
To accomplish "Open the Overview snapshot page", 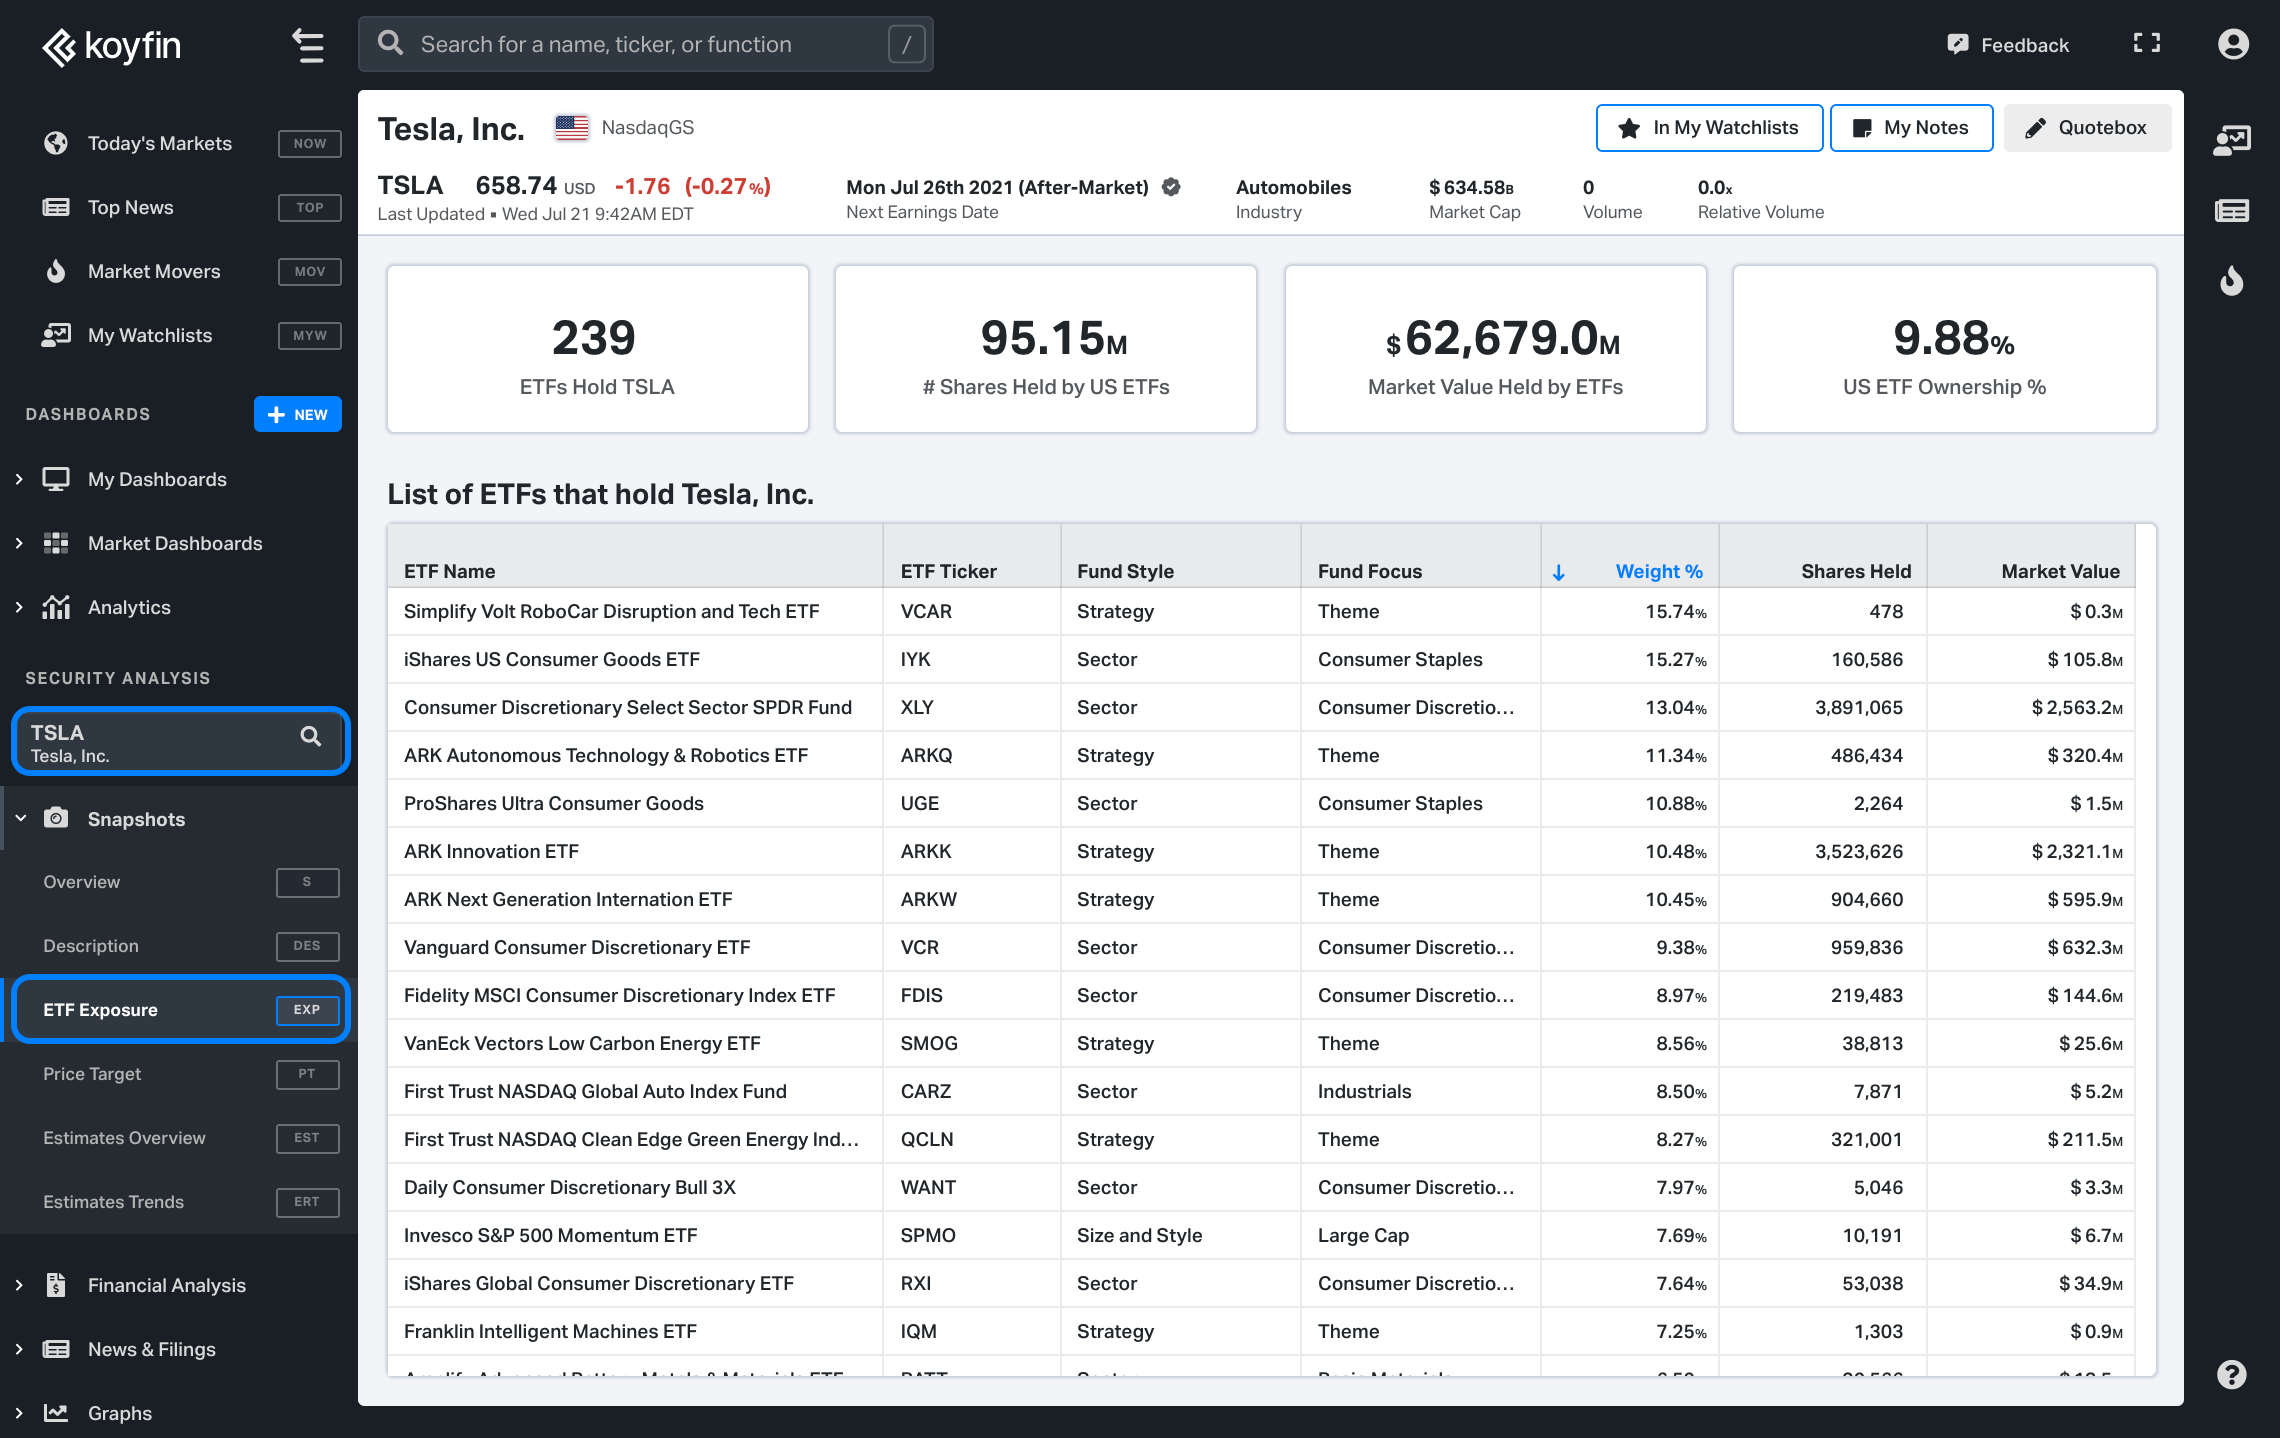I will pyautogui.click(x=180, y=882).
